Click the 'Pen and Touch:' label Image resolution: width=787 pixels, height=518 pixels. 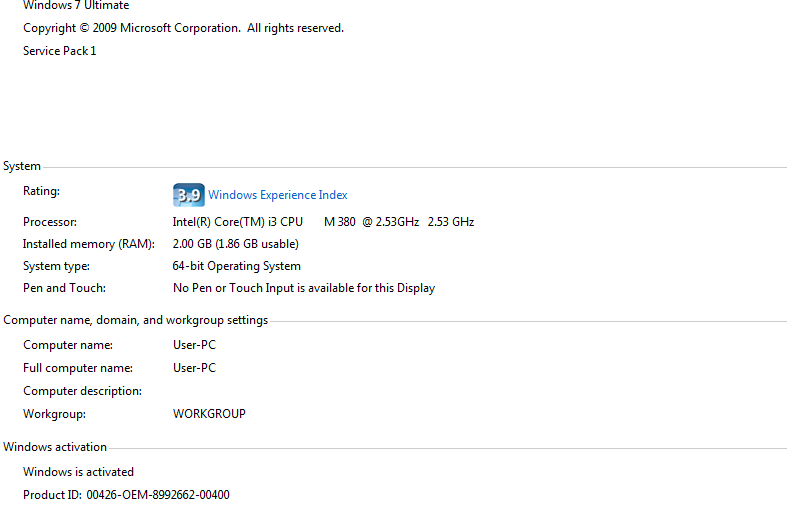64,288
